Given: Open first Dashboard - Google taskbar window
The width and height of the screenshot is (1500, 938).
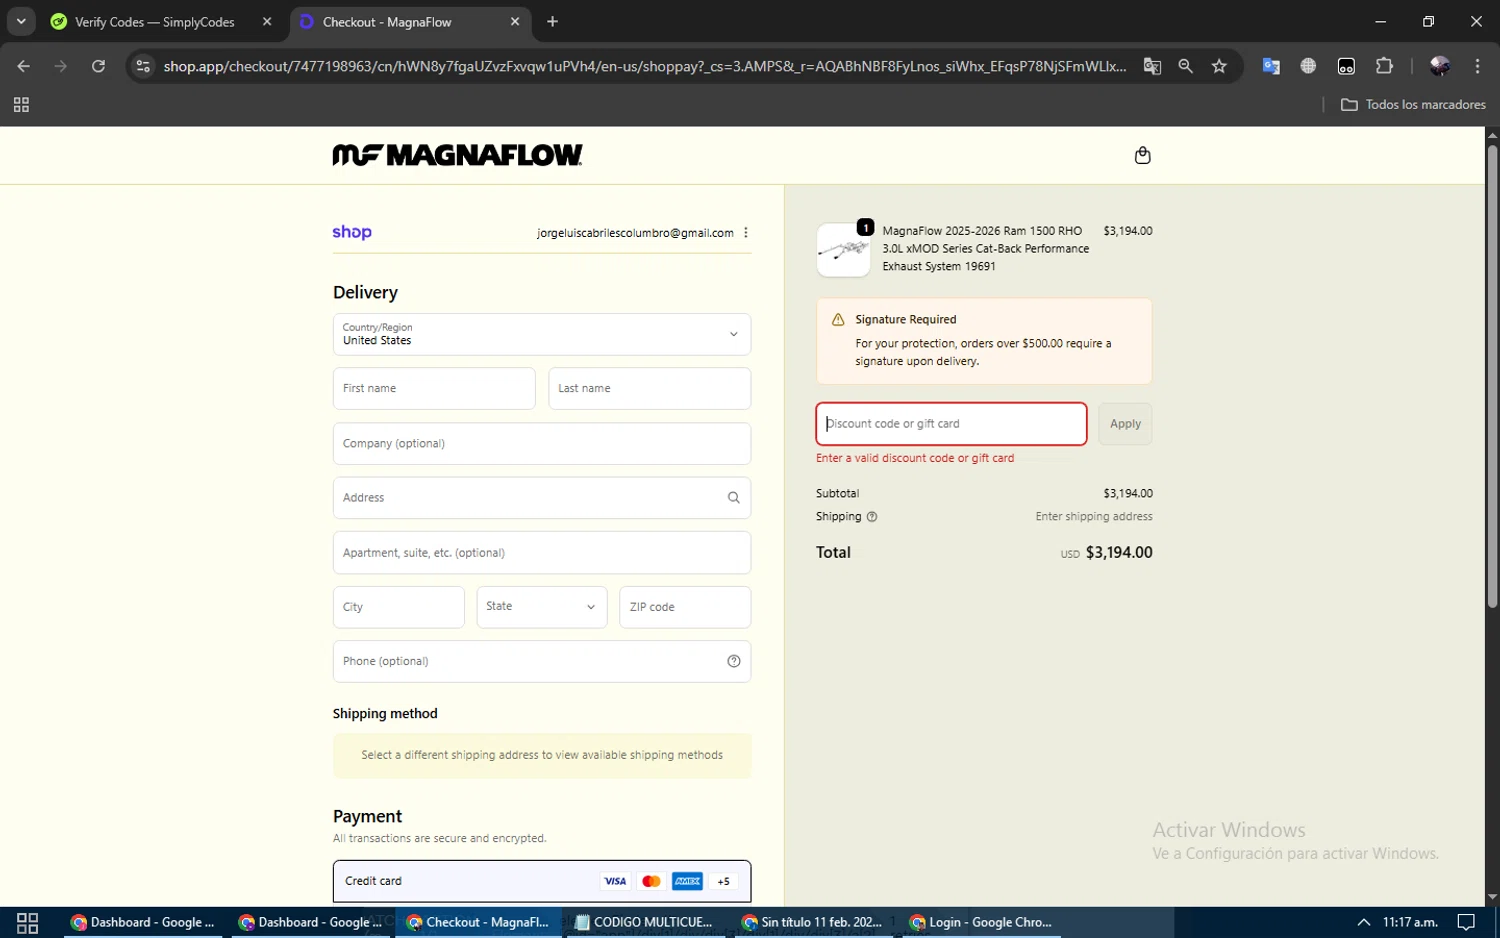Looking at the screenshot, I should [144, 922].
